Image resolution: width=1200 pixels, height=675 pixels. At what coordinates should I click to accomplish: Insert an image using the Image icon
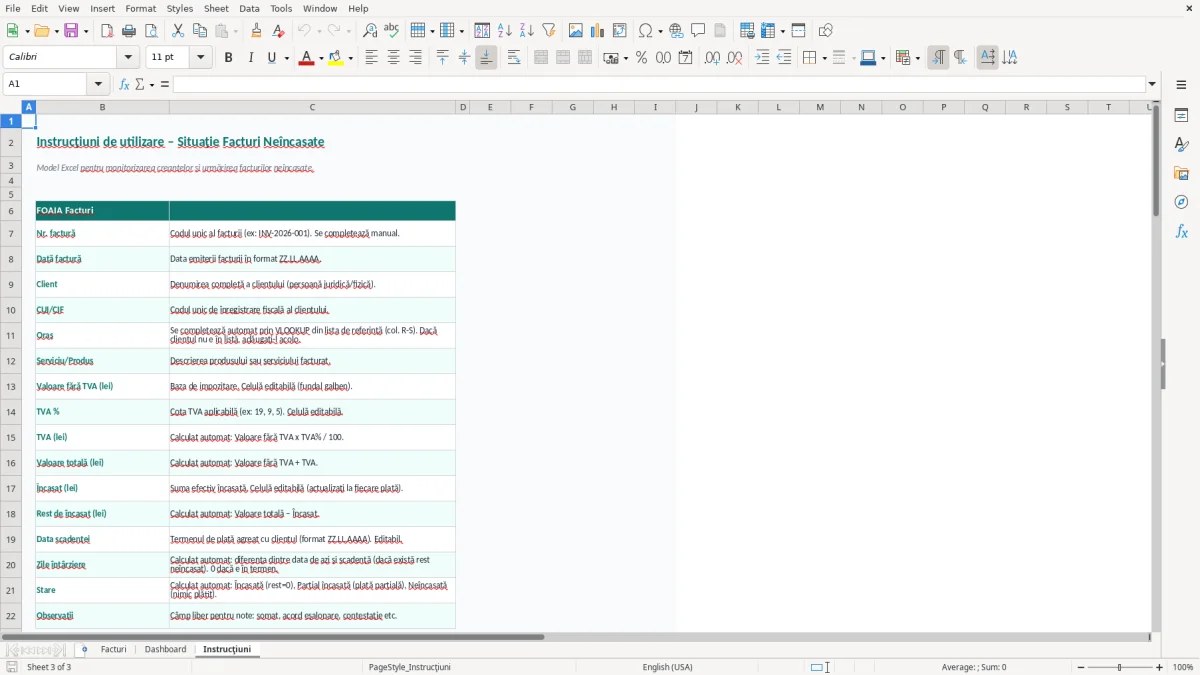(576, 31)
